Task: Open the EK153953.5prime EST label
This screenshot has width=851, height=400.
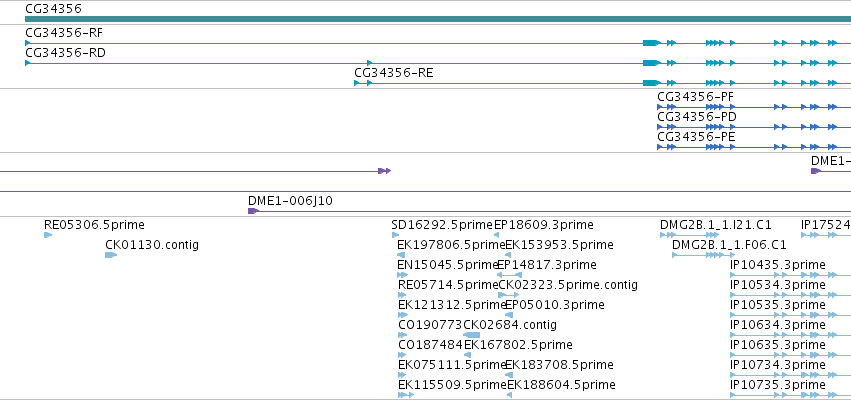Action: tap(560, 245)
